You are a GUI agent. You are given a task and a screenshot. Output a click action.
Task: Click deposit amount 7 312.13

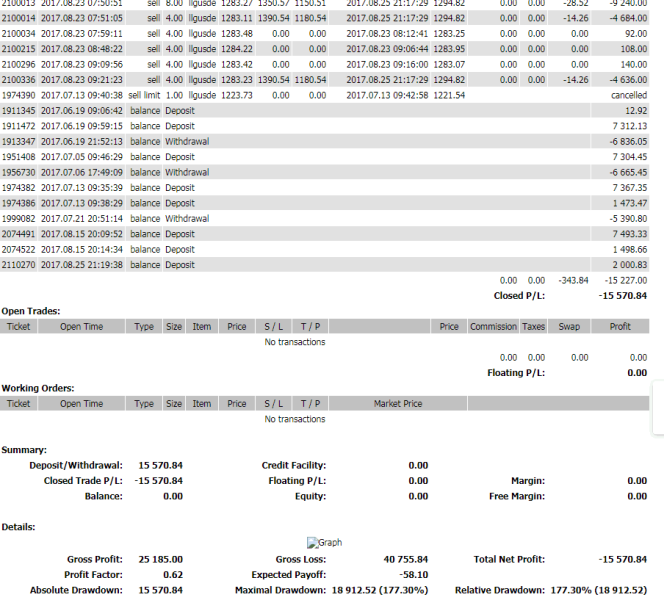630,126
